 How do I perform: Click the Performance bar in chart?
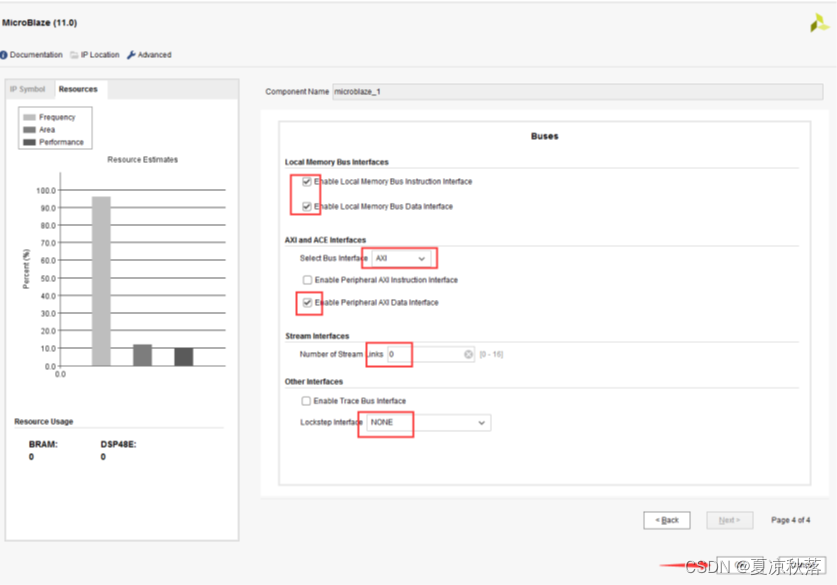coord(184,357)
